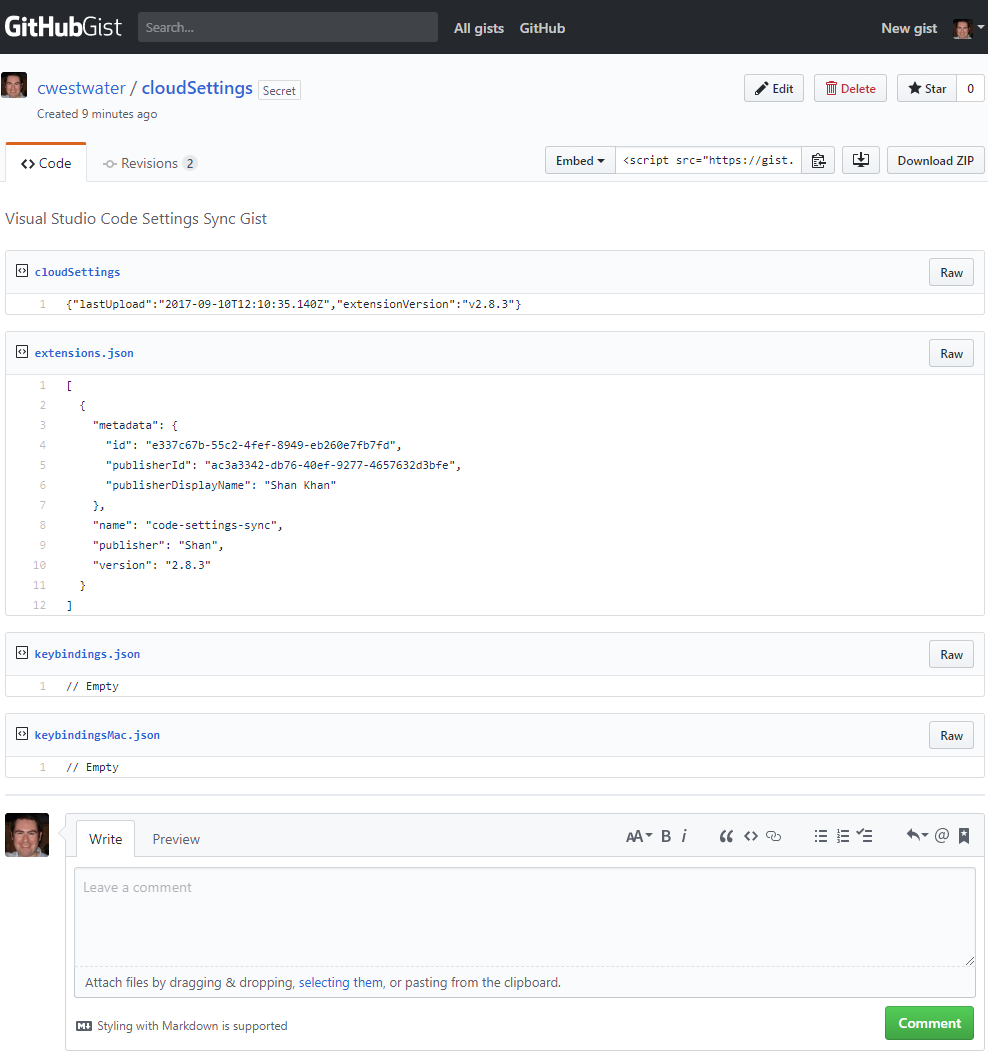Screen dimensions: 988x1053
Task: Open the Revisions tab
Action: coord(149,163)
